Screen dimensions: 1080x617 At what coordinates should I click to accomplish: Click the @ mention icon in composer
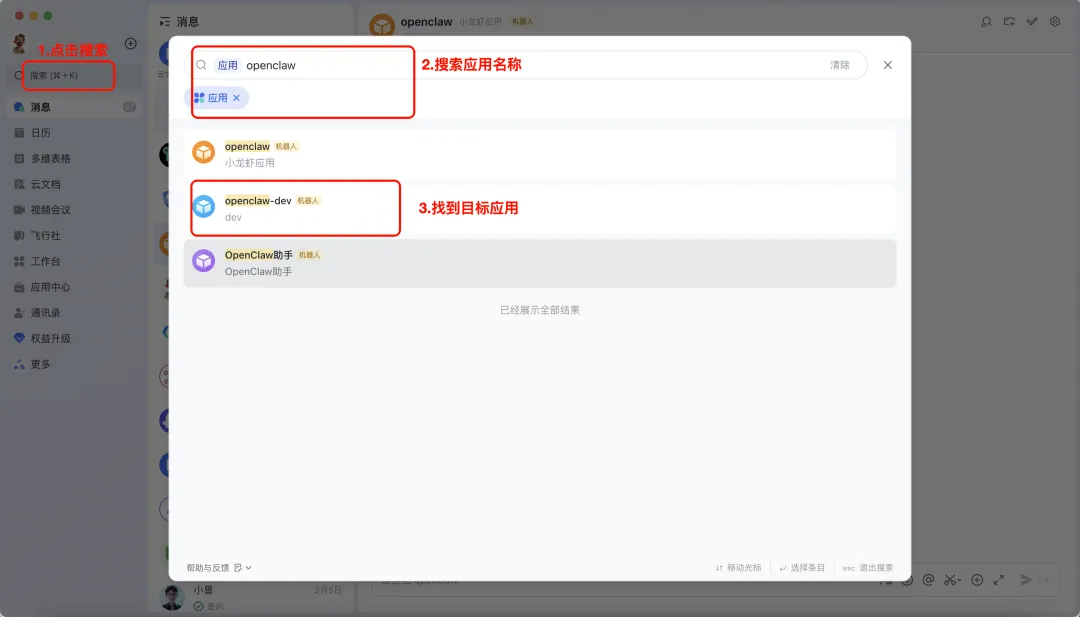[x=928, y=580]
